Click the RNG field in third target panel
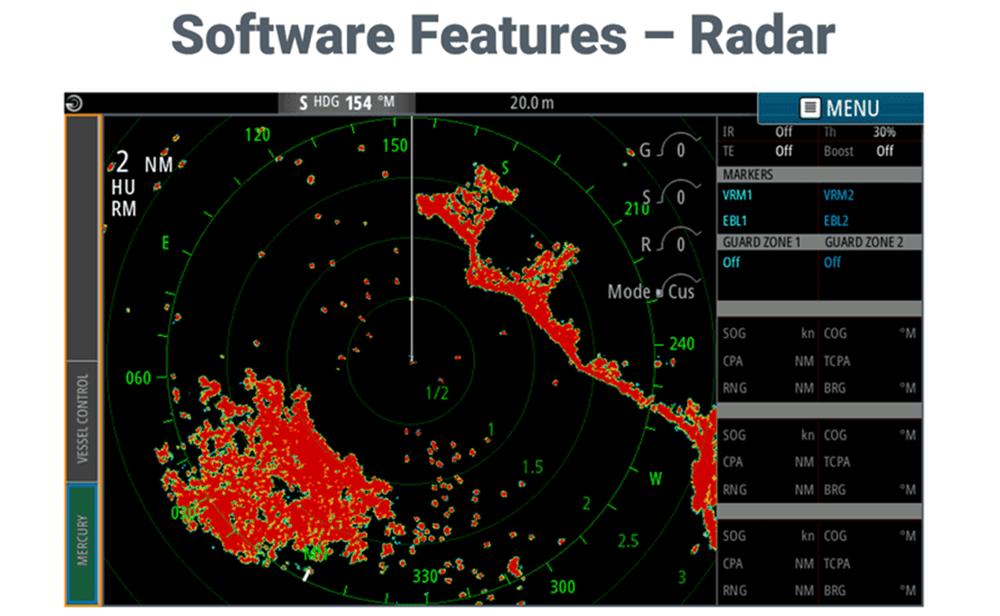Image resolution: width=1000 pixels, height=616 pixels. [x=768, y=590]
